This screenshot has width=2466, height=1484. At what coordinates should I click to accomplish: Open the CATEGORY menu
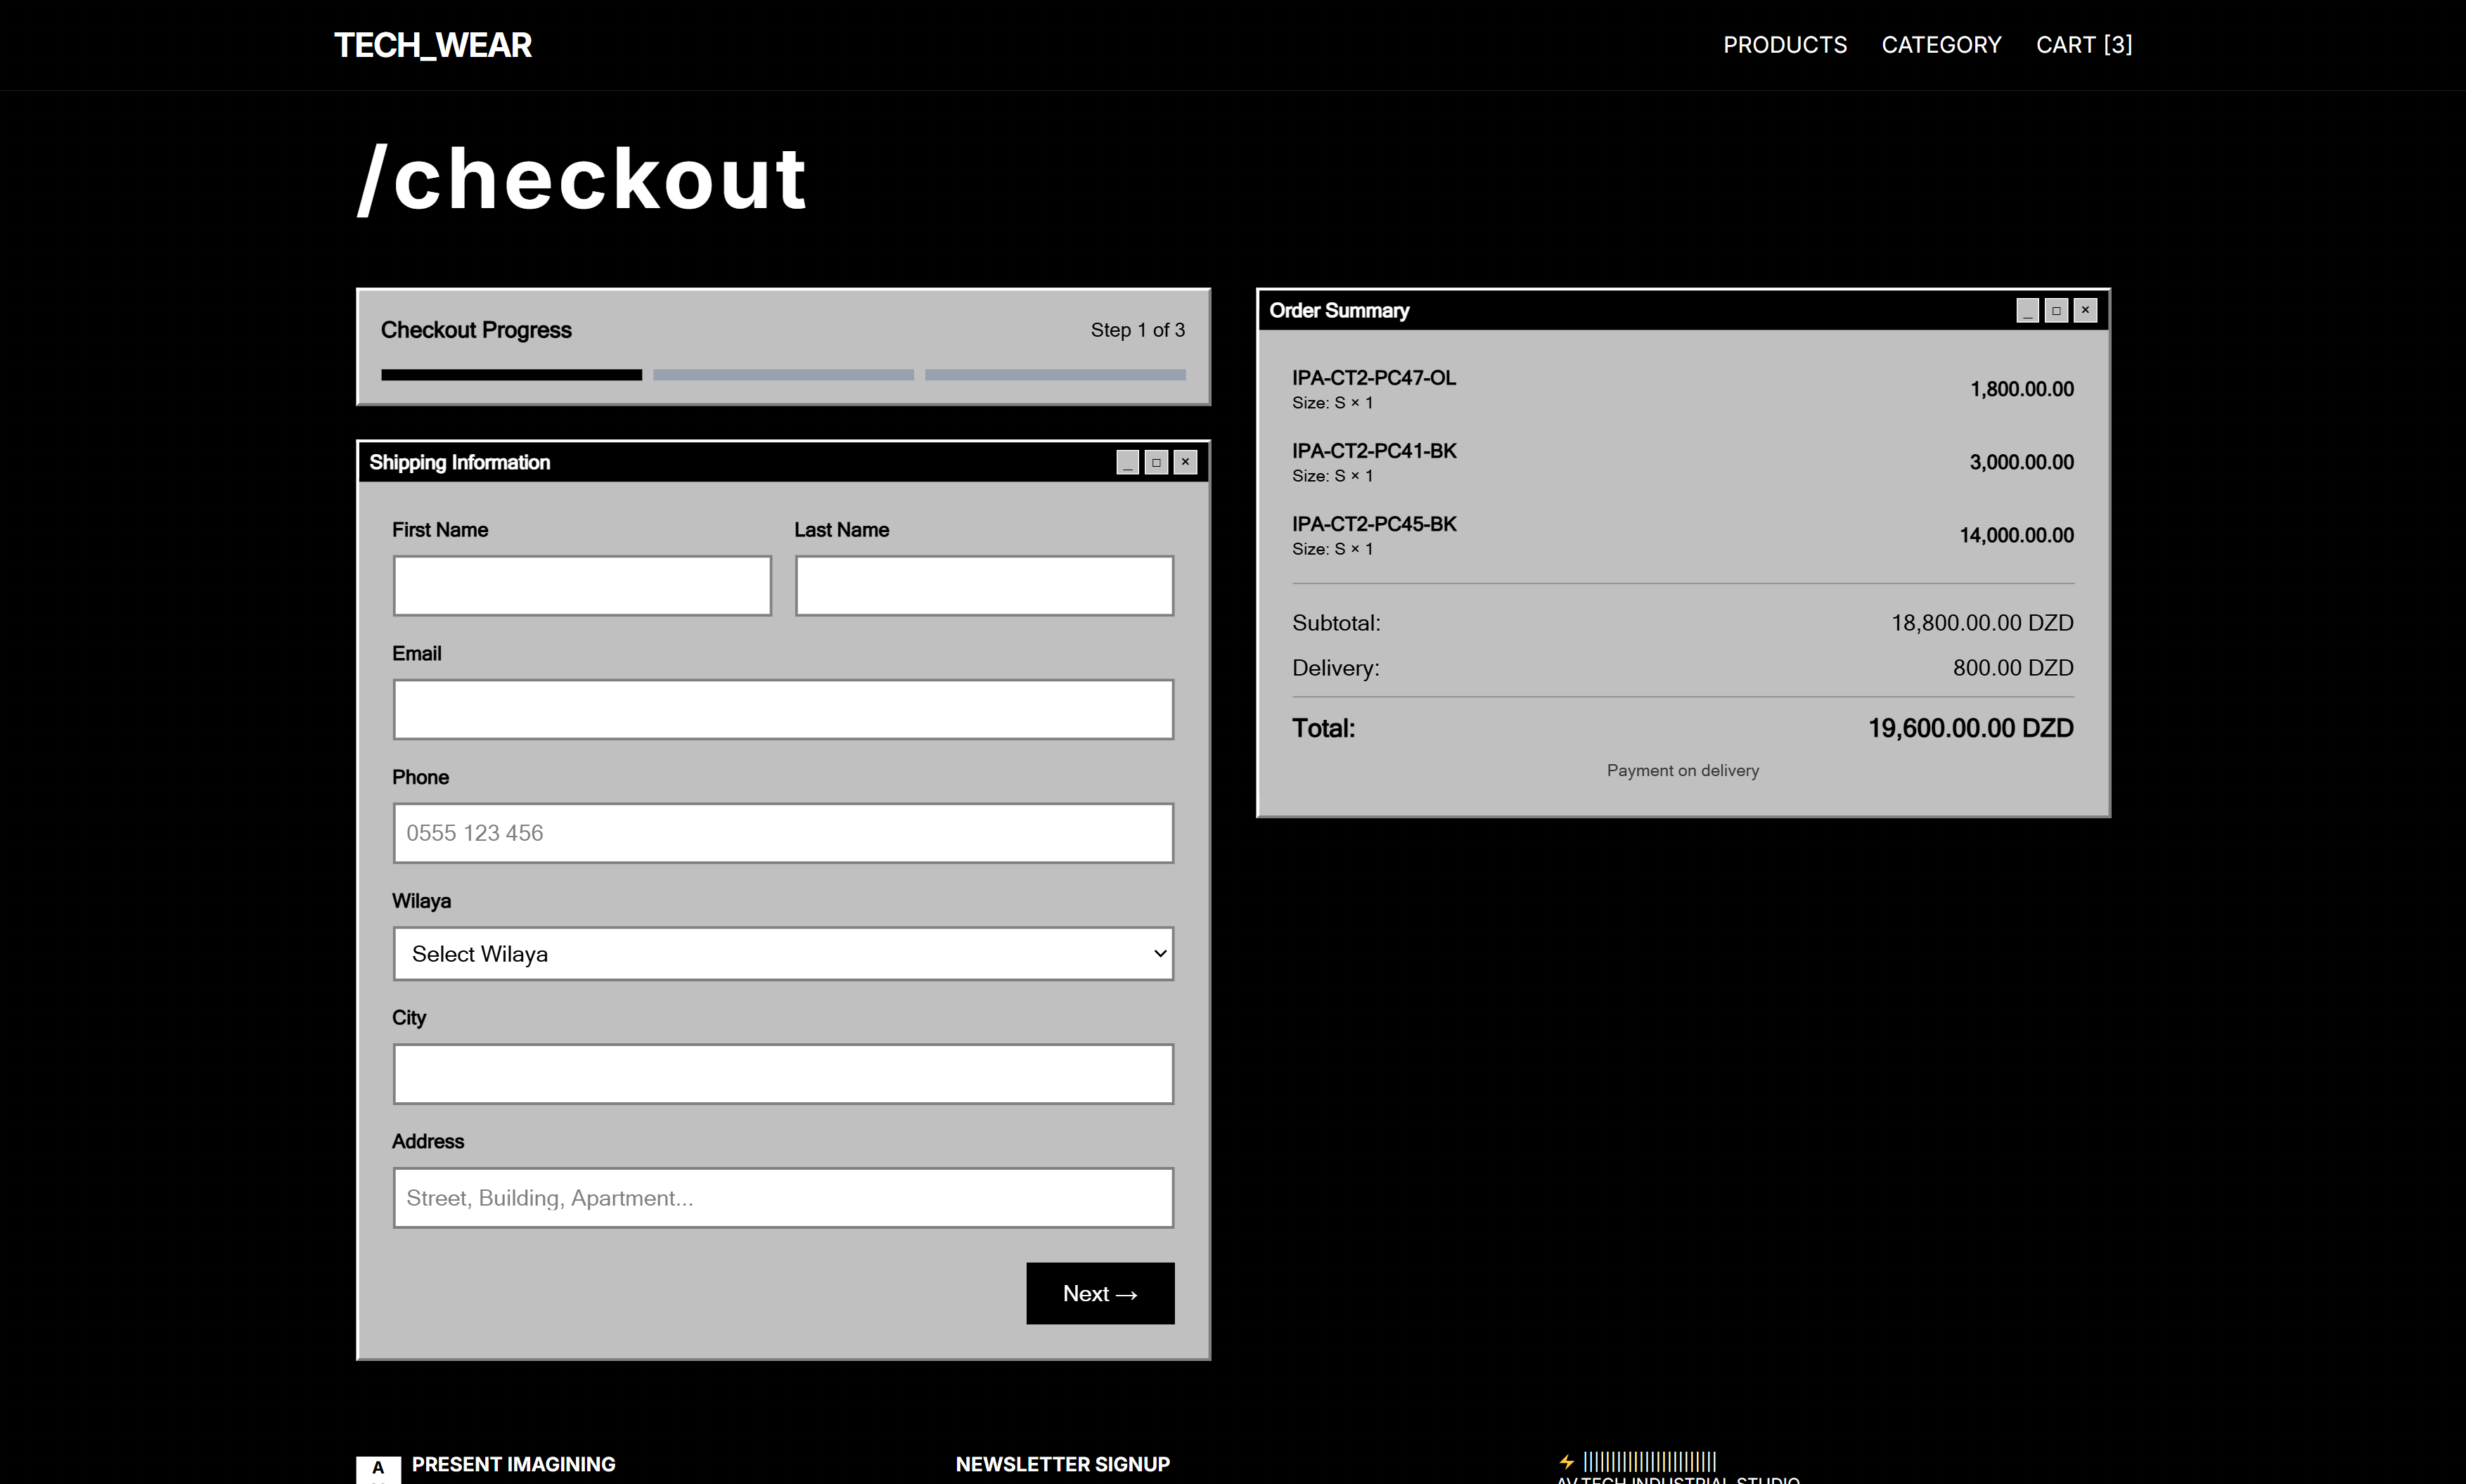[x=1941, y=45]
